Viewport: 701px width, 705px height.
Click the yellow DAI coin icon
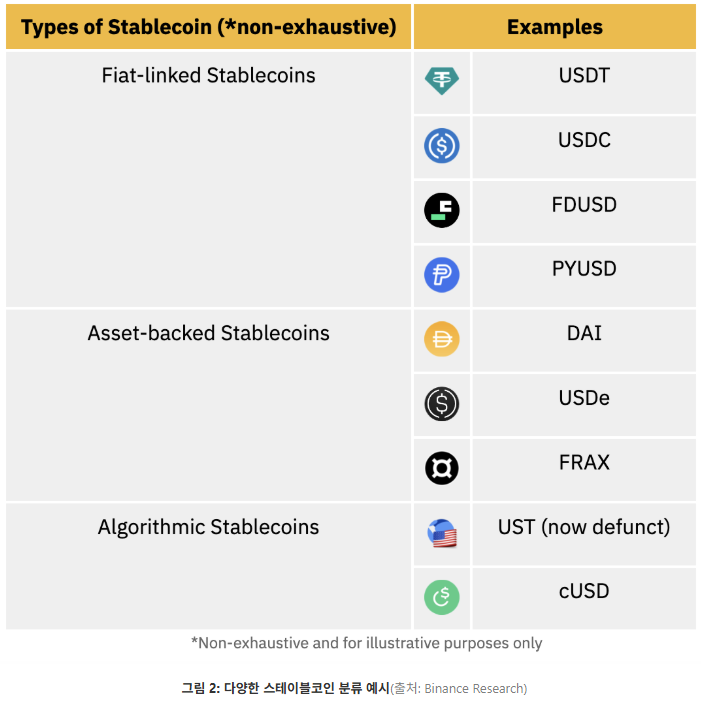click(442, 339)
